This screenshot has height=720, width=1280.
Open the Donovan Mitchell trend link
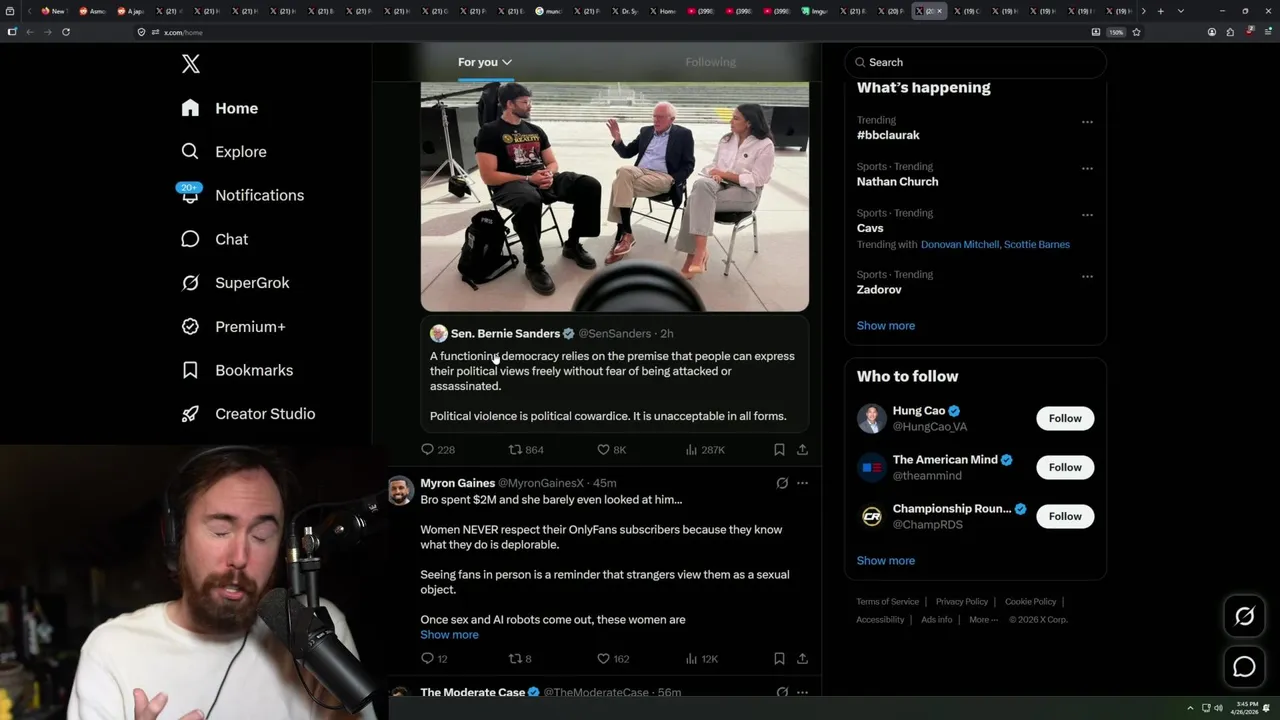[x=960, y=244]
